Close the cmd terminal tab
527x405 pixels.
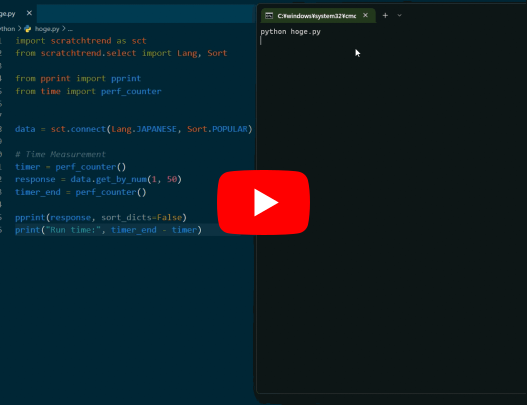click(366, 15)
